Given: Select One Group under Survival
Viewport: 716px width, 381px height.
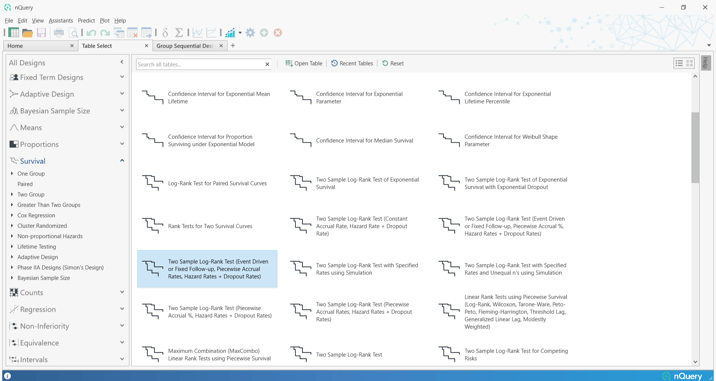Looking at the screenshot, I should 31,174.
